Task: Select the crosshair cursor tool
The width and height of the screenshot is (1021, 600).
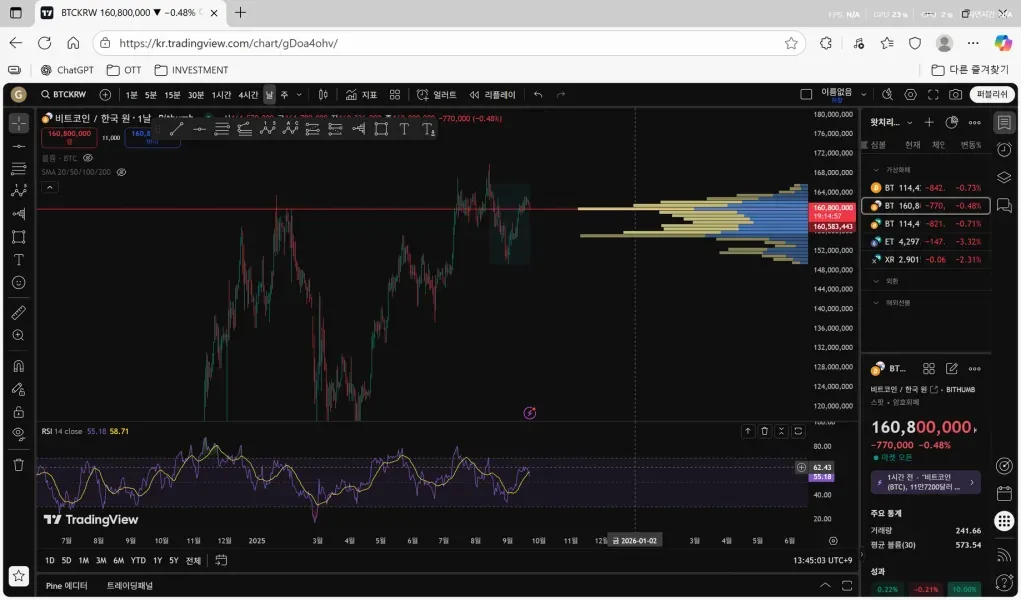Action: [19, 122]
